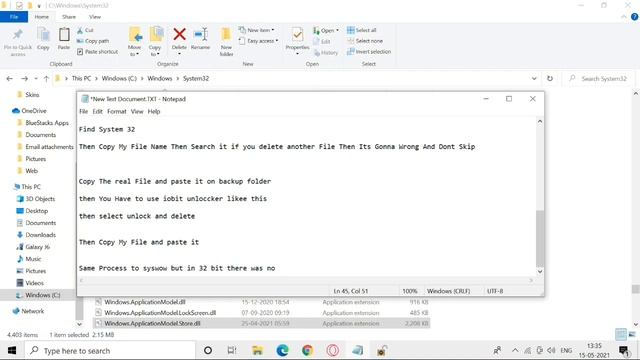Click Paste shortcut command
This screenshot has width=640, height=360.
[98, 52]
